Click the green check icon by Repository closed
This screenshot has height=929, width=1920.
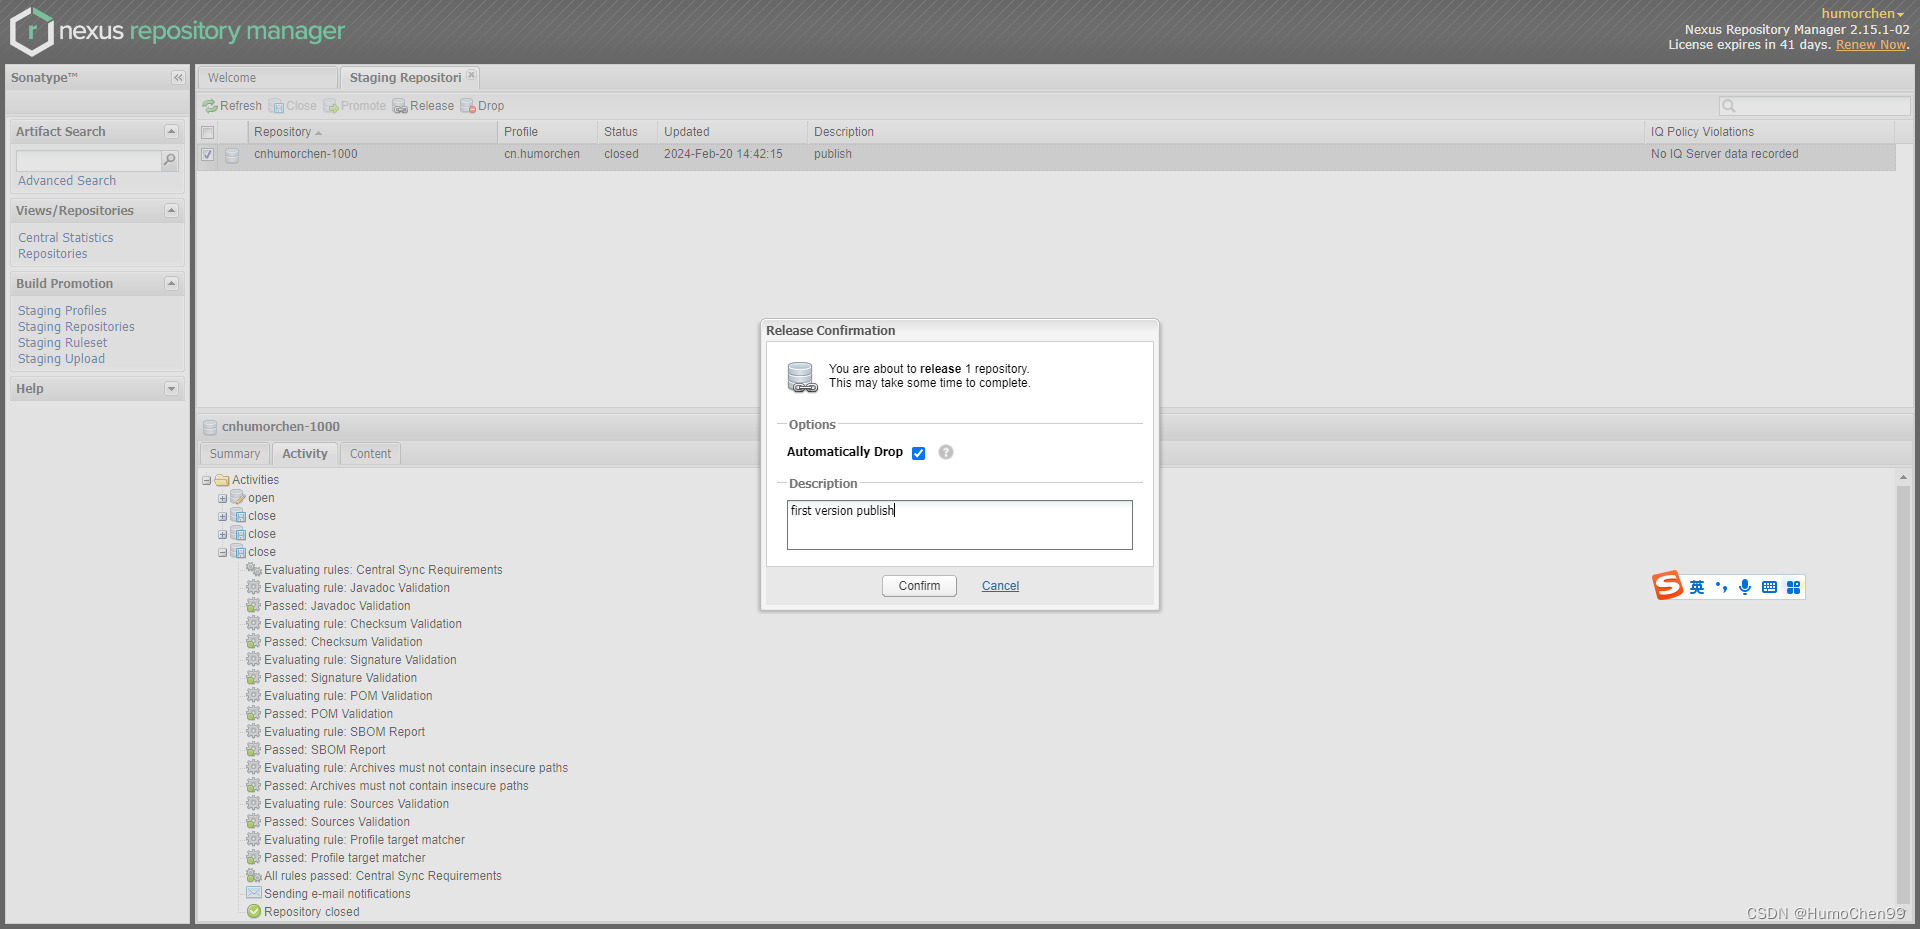coord(254,911)
